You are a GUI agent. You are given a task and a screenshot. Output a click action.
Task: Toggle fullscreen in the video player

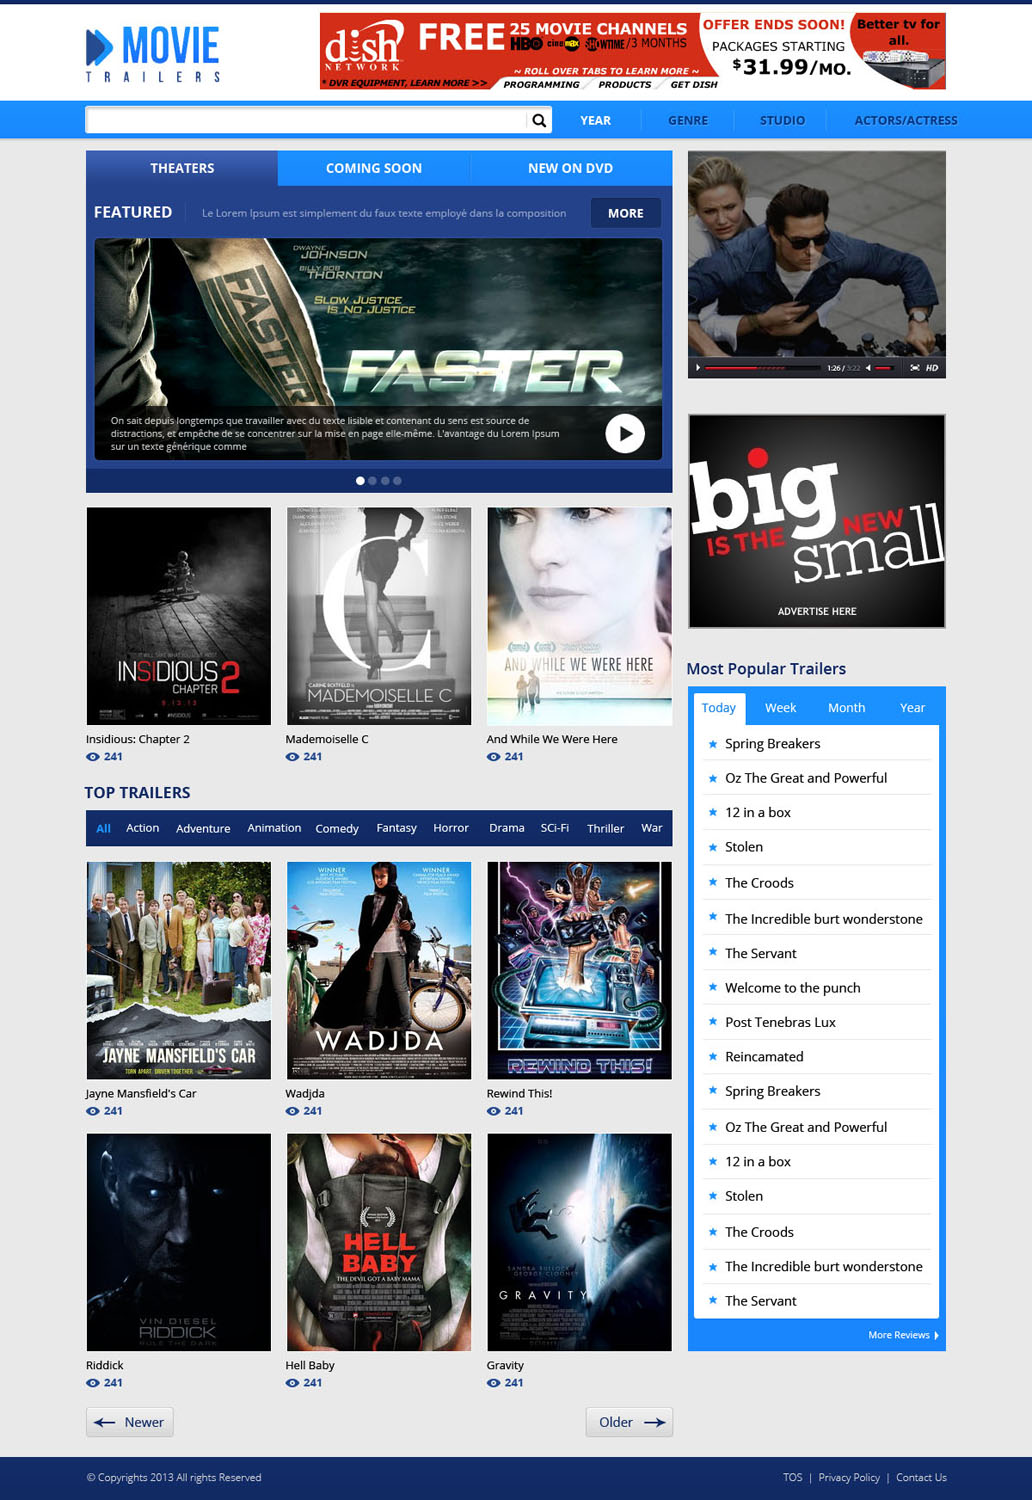915,367
